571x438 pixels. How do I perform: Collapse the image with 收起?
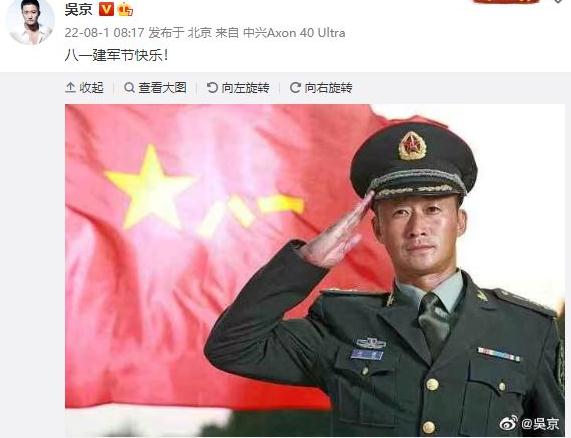[91, 88]
